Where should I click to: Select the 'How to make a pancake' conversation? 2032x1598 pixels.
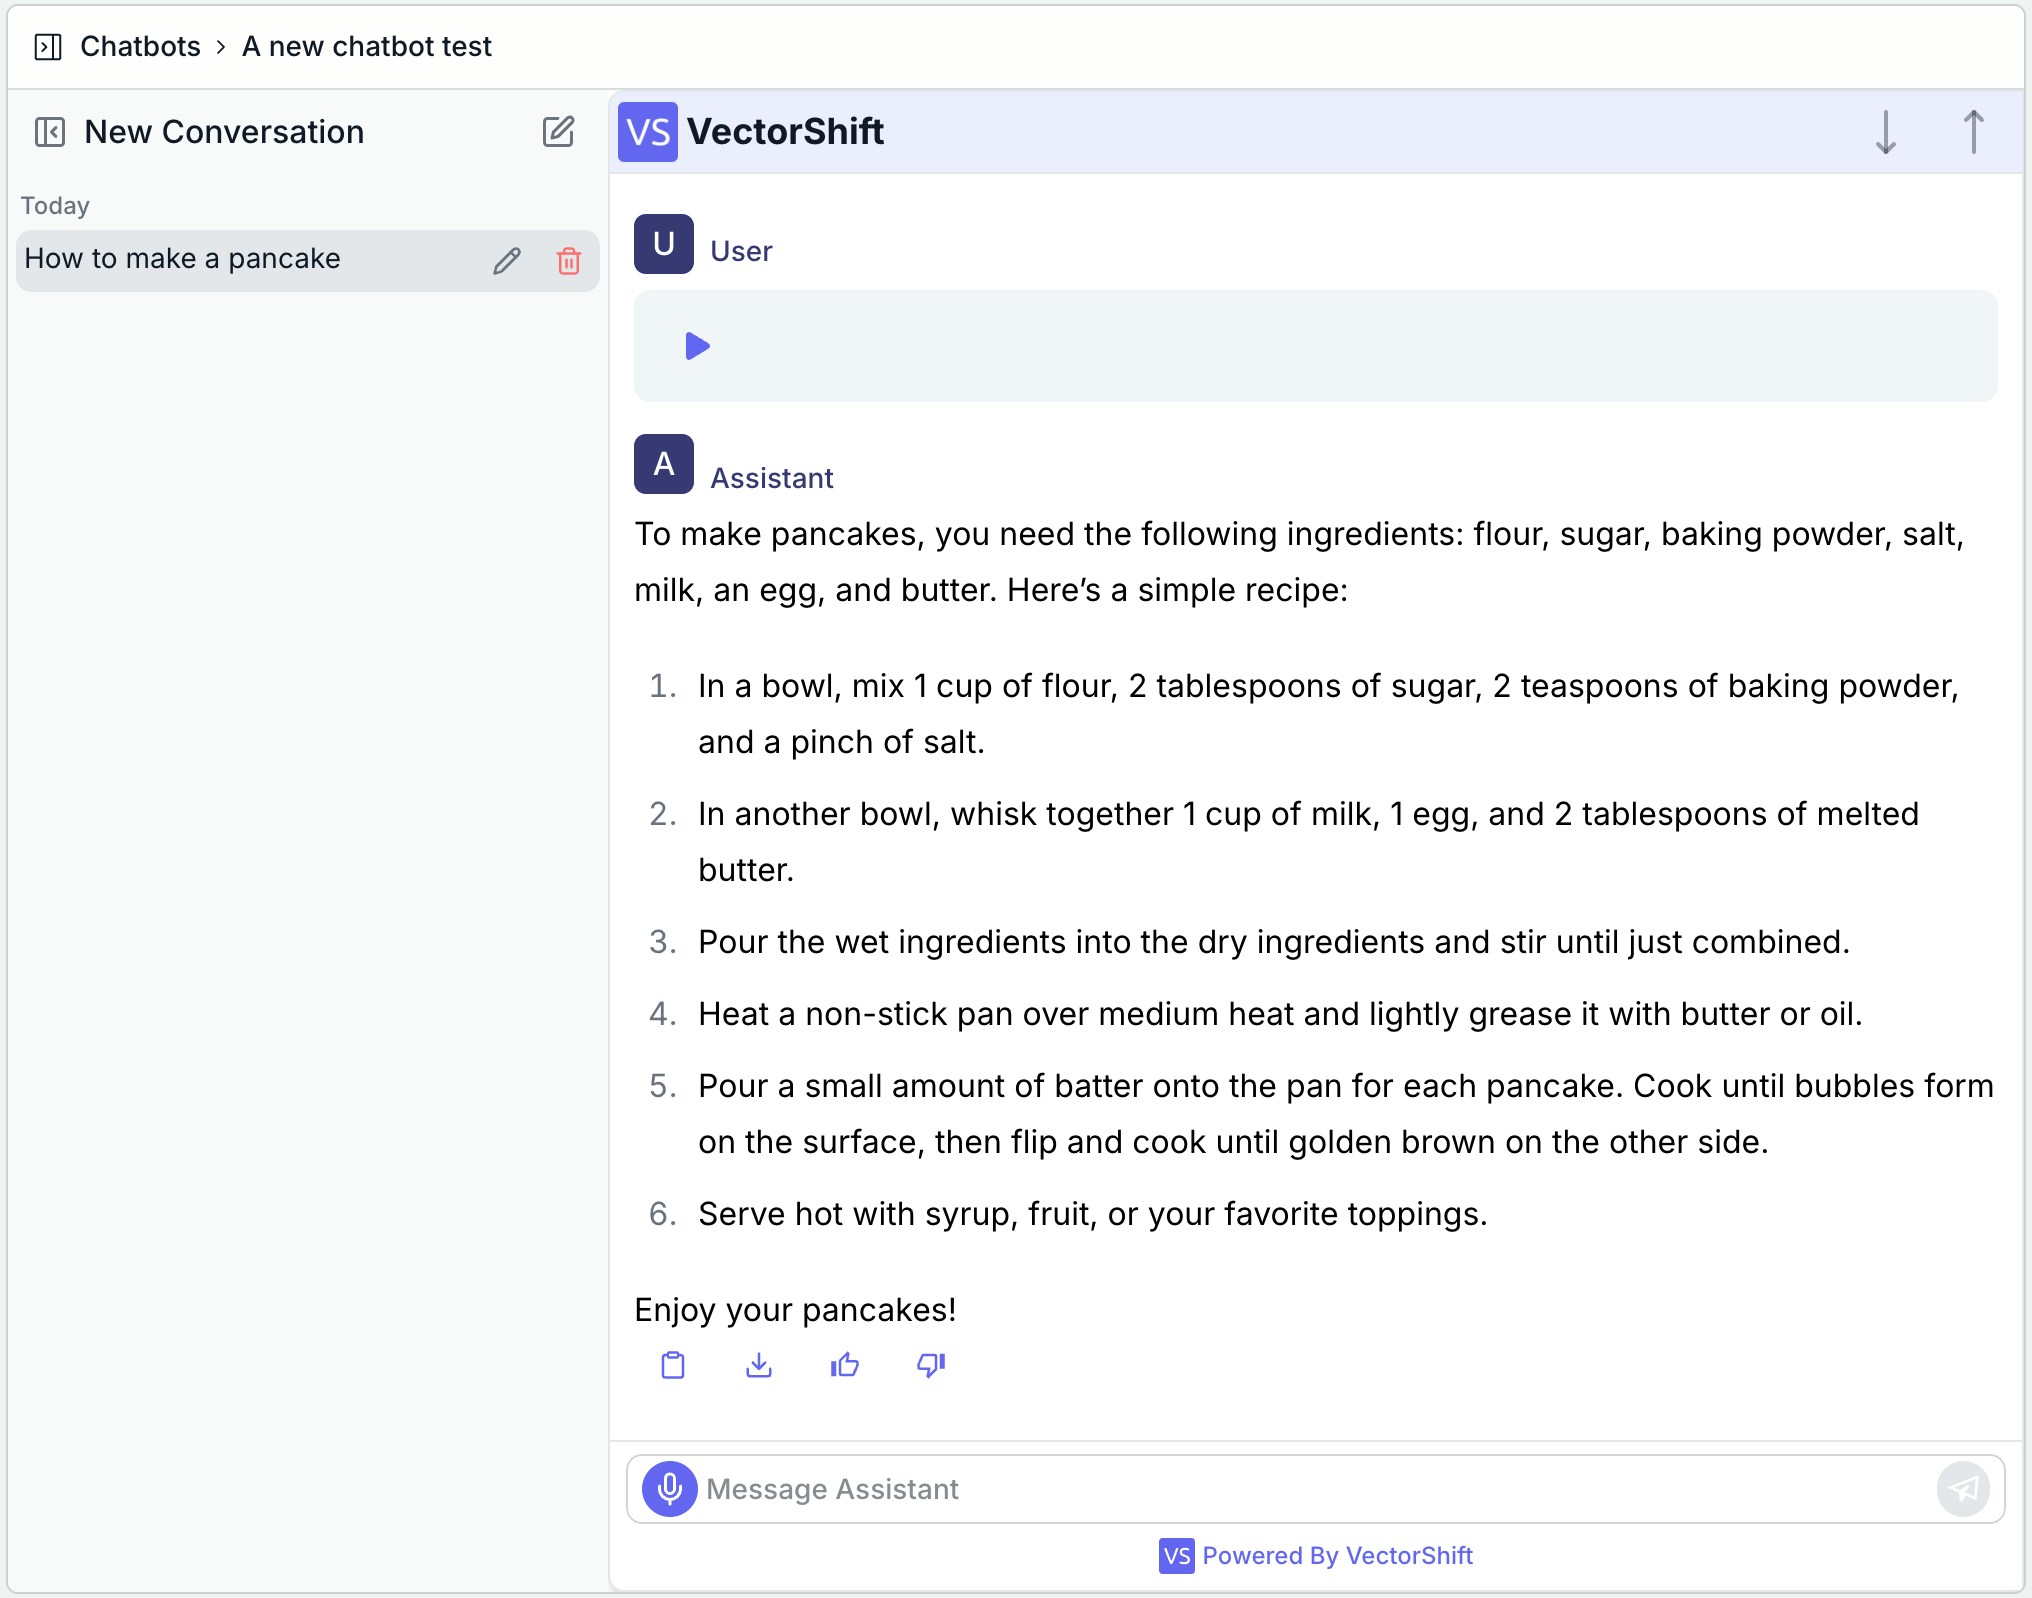coord(182,259)
